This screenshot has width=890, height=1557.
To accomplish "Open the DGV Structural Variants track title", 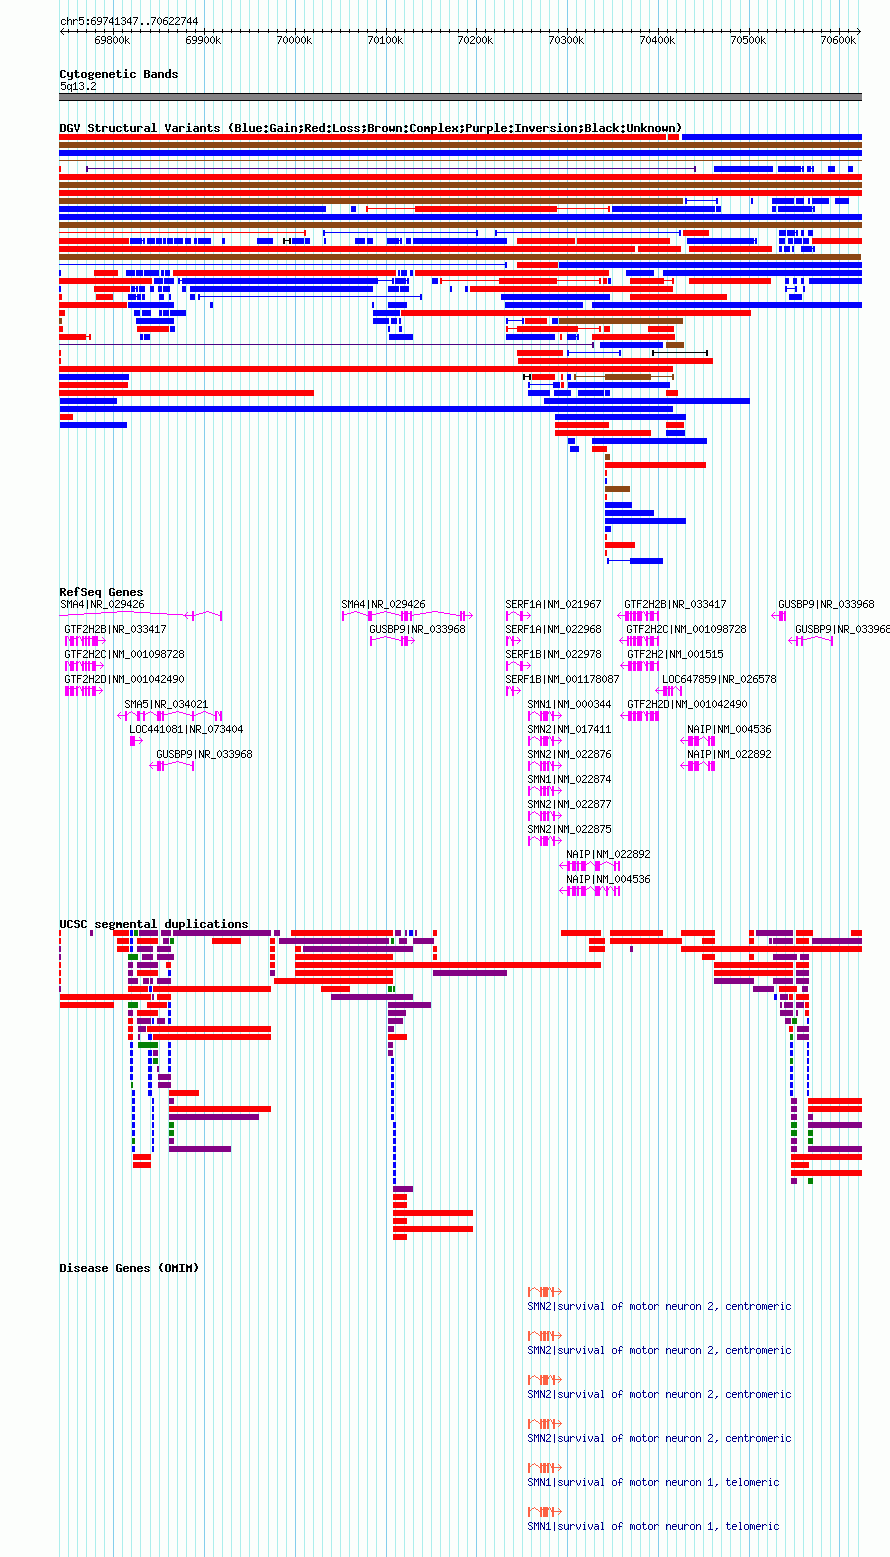I will click(x=371, y=128).
